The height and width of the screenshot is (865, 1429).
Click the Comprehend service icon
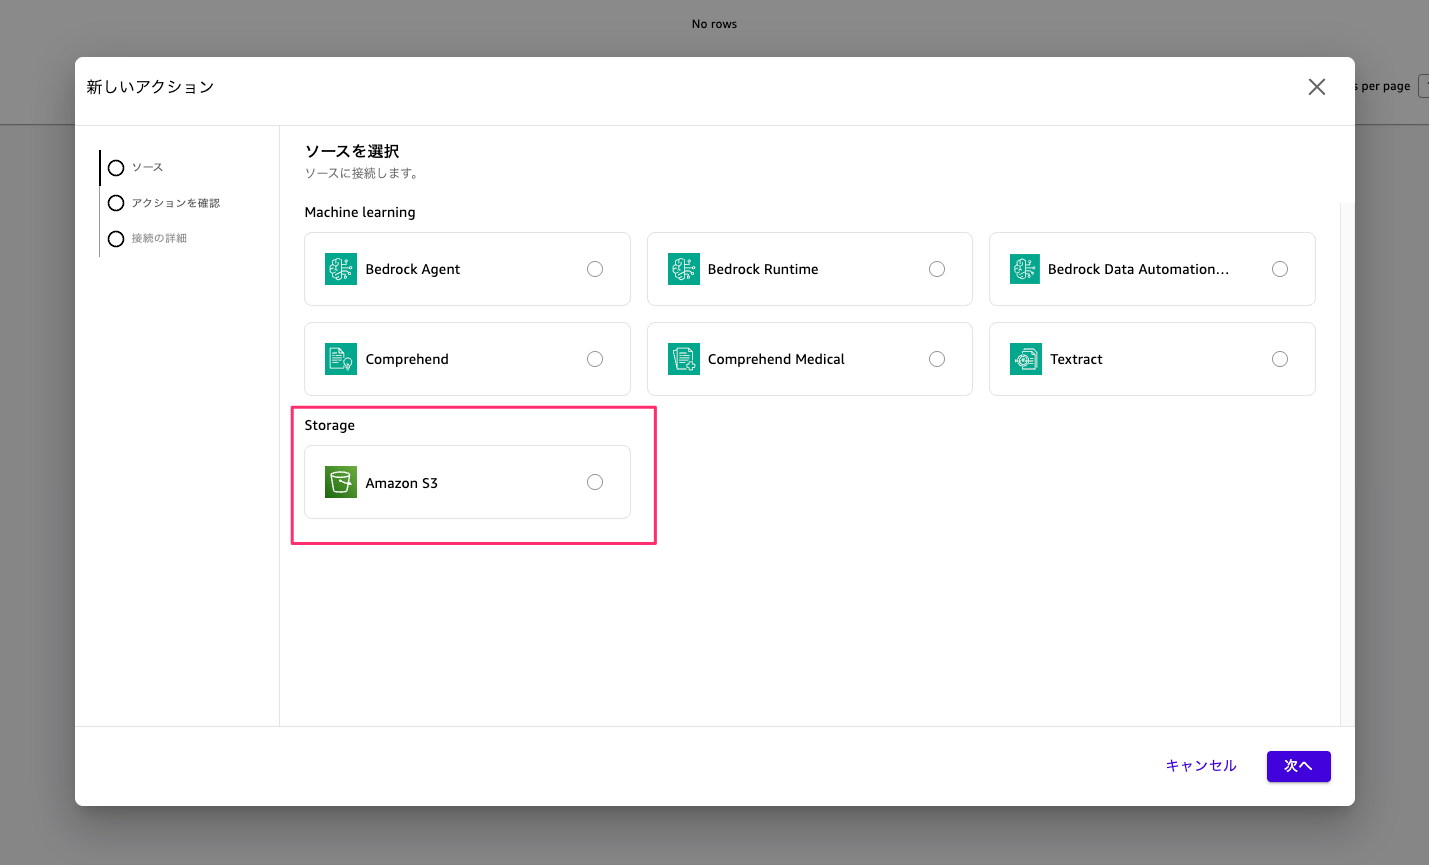[341, 359]
